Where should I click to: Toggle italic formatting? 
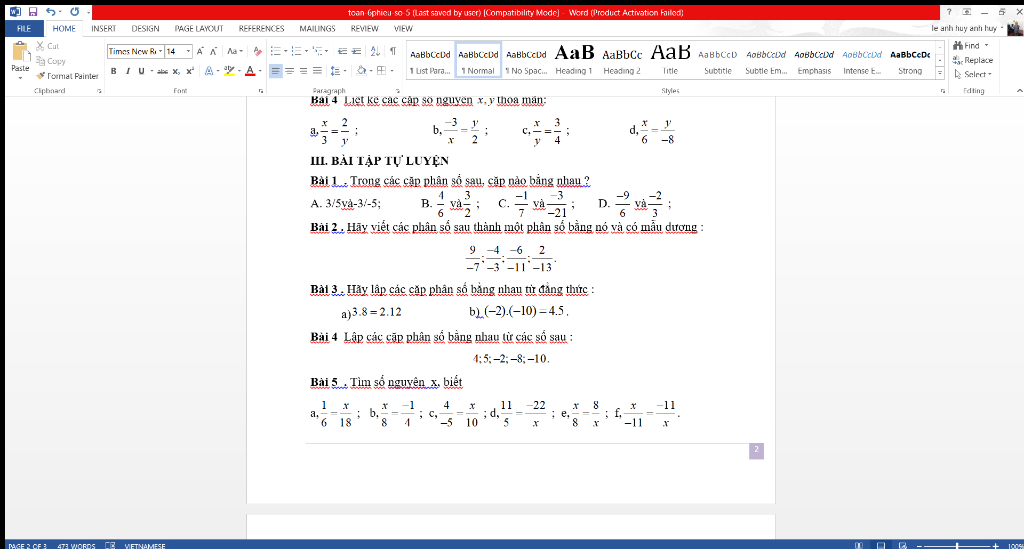point(127,71)
